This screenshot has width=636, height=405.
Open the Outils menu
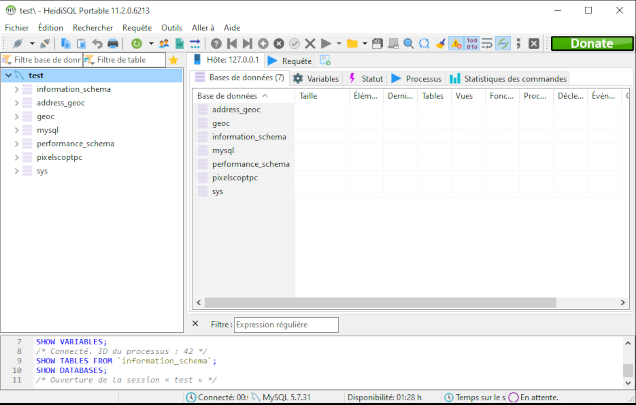point(172,28)
